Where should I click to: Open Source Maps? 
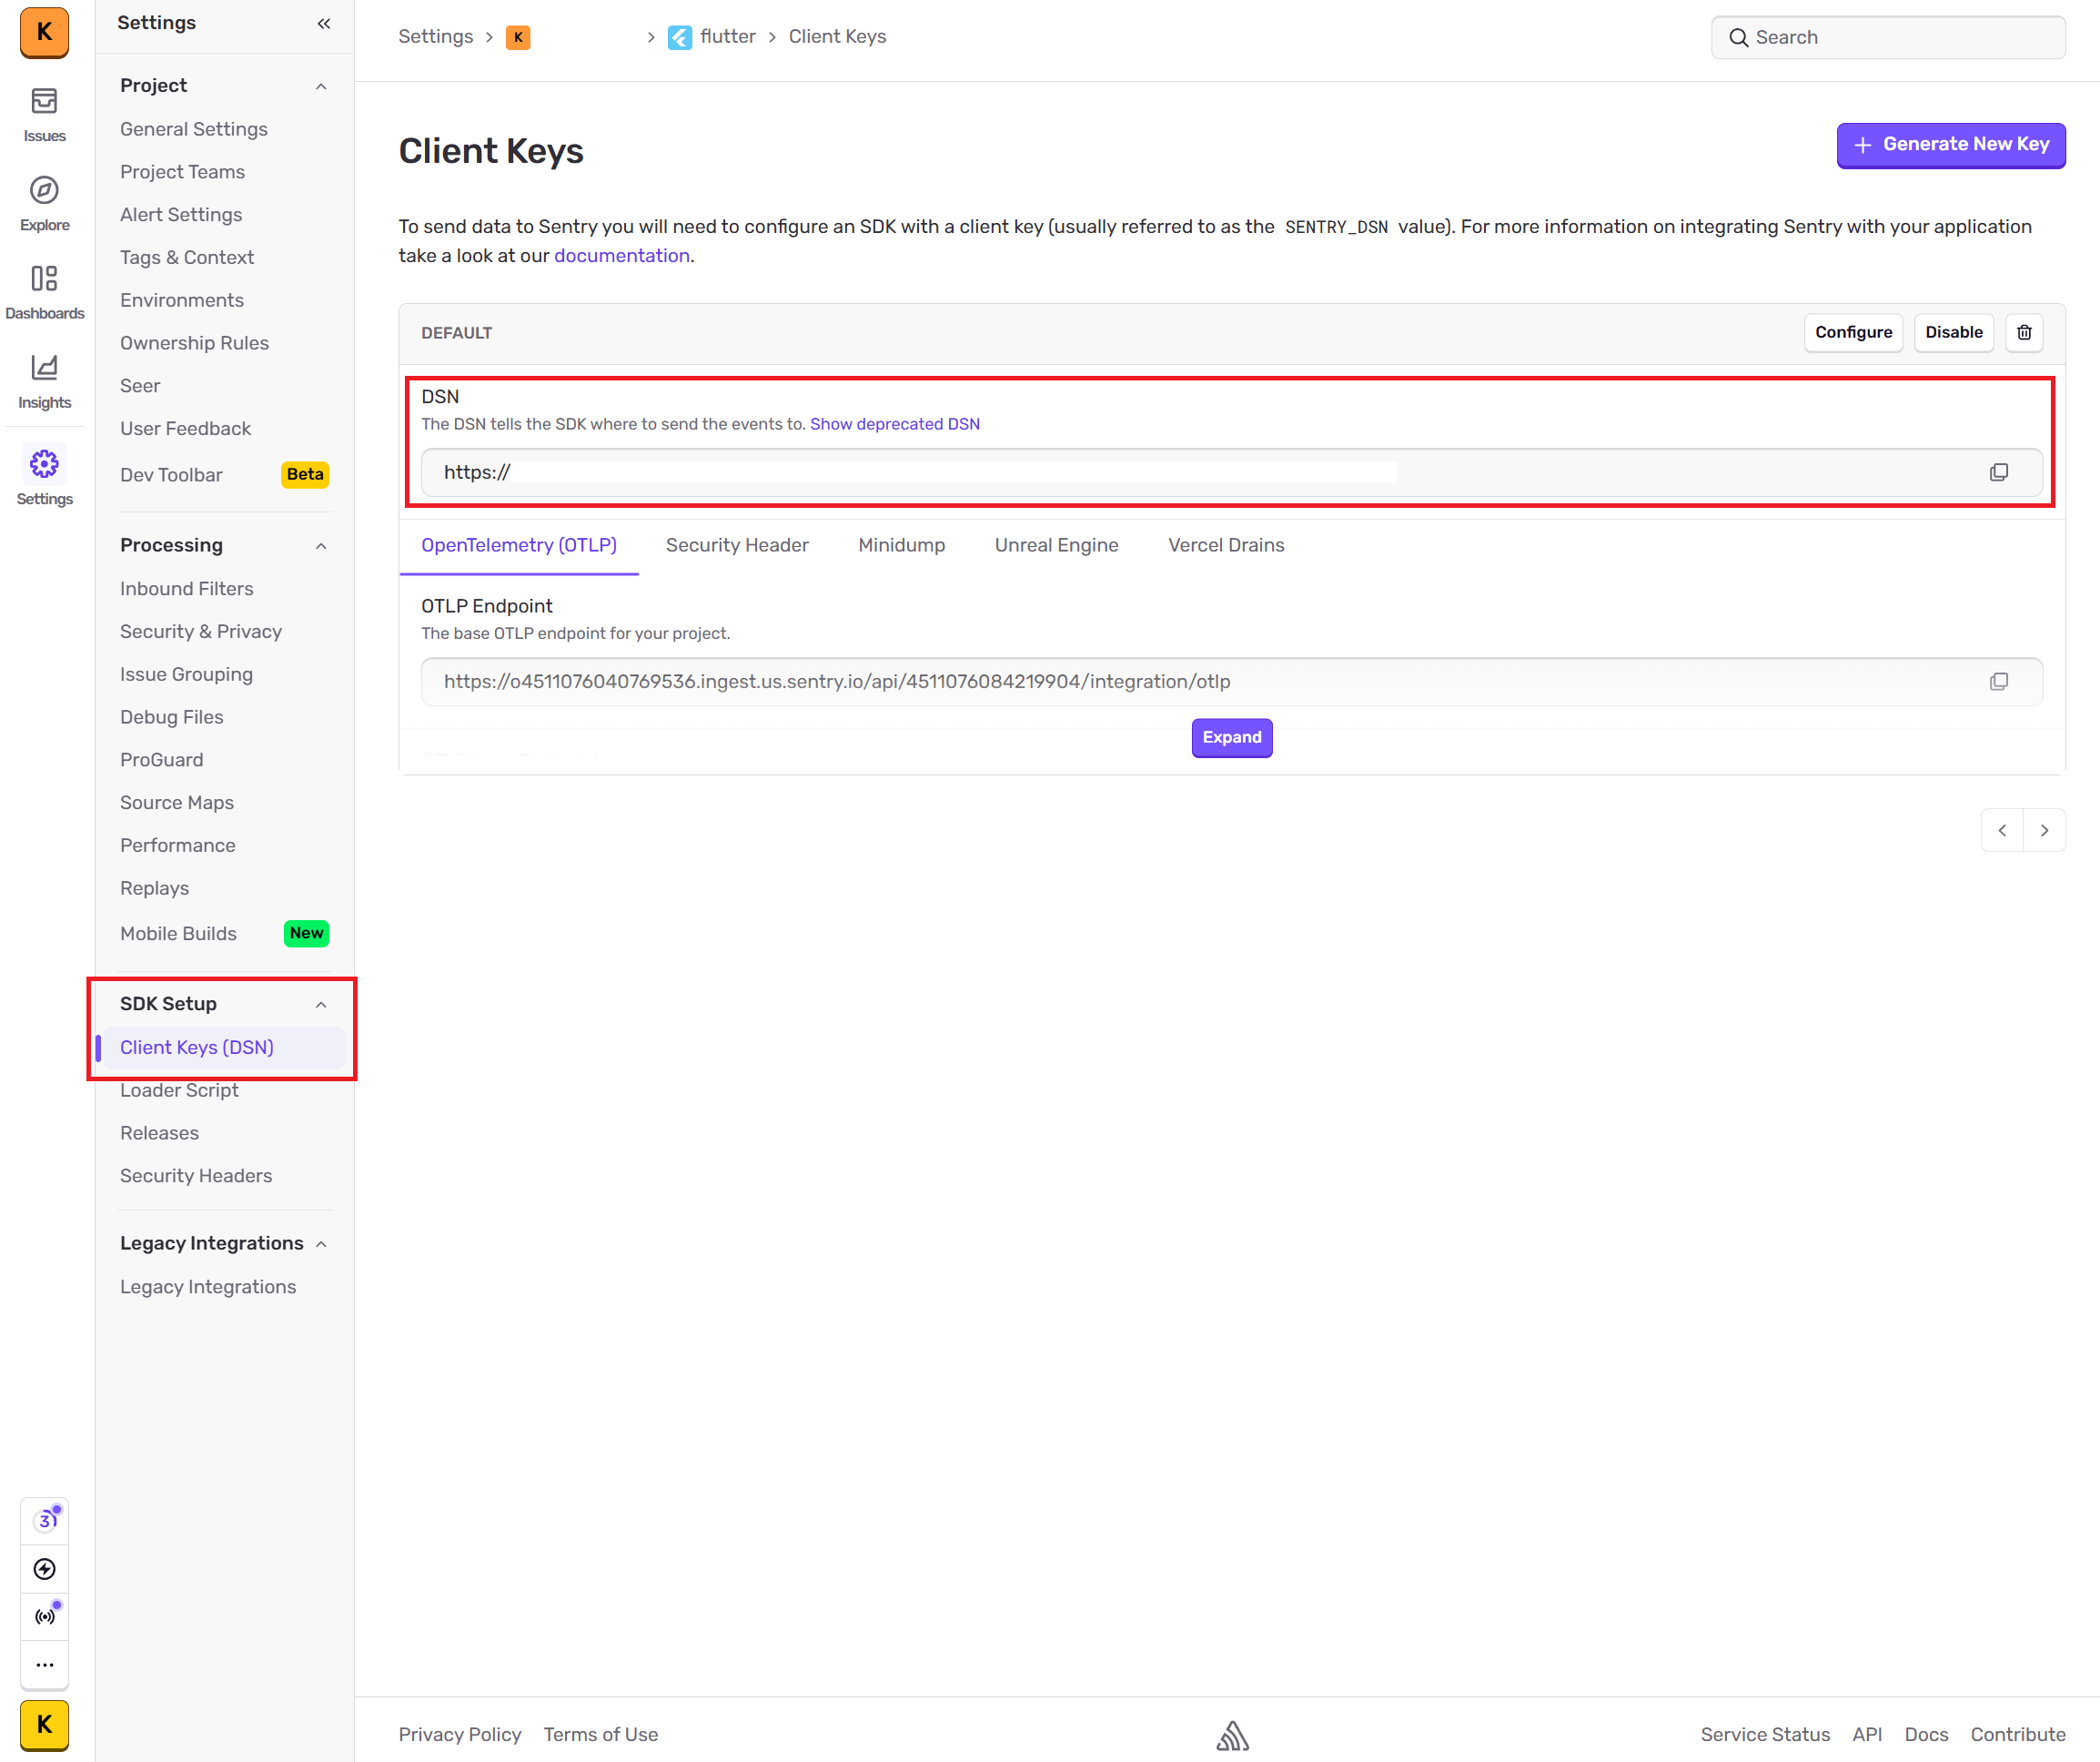click(177, 803)
